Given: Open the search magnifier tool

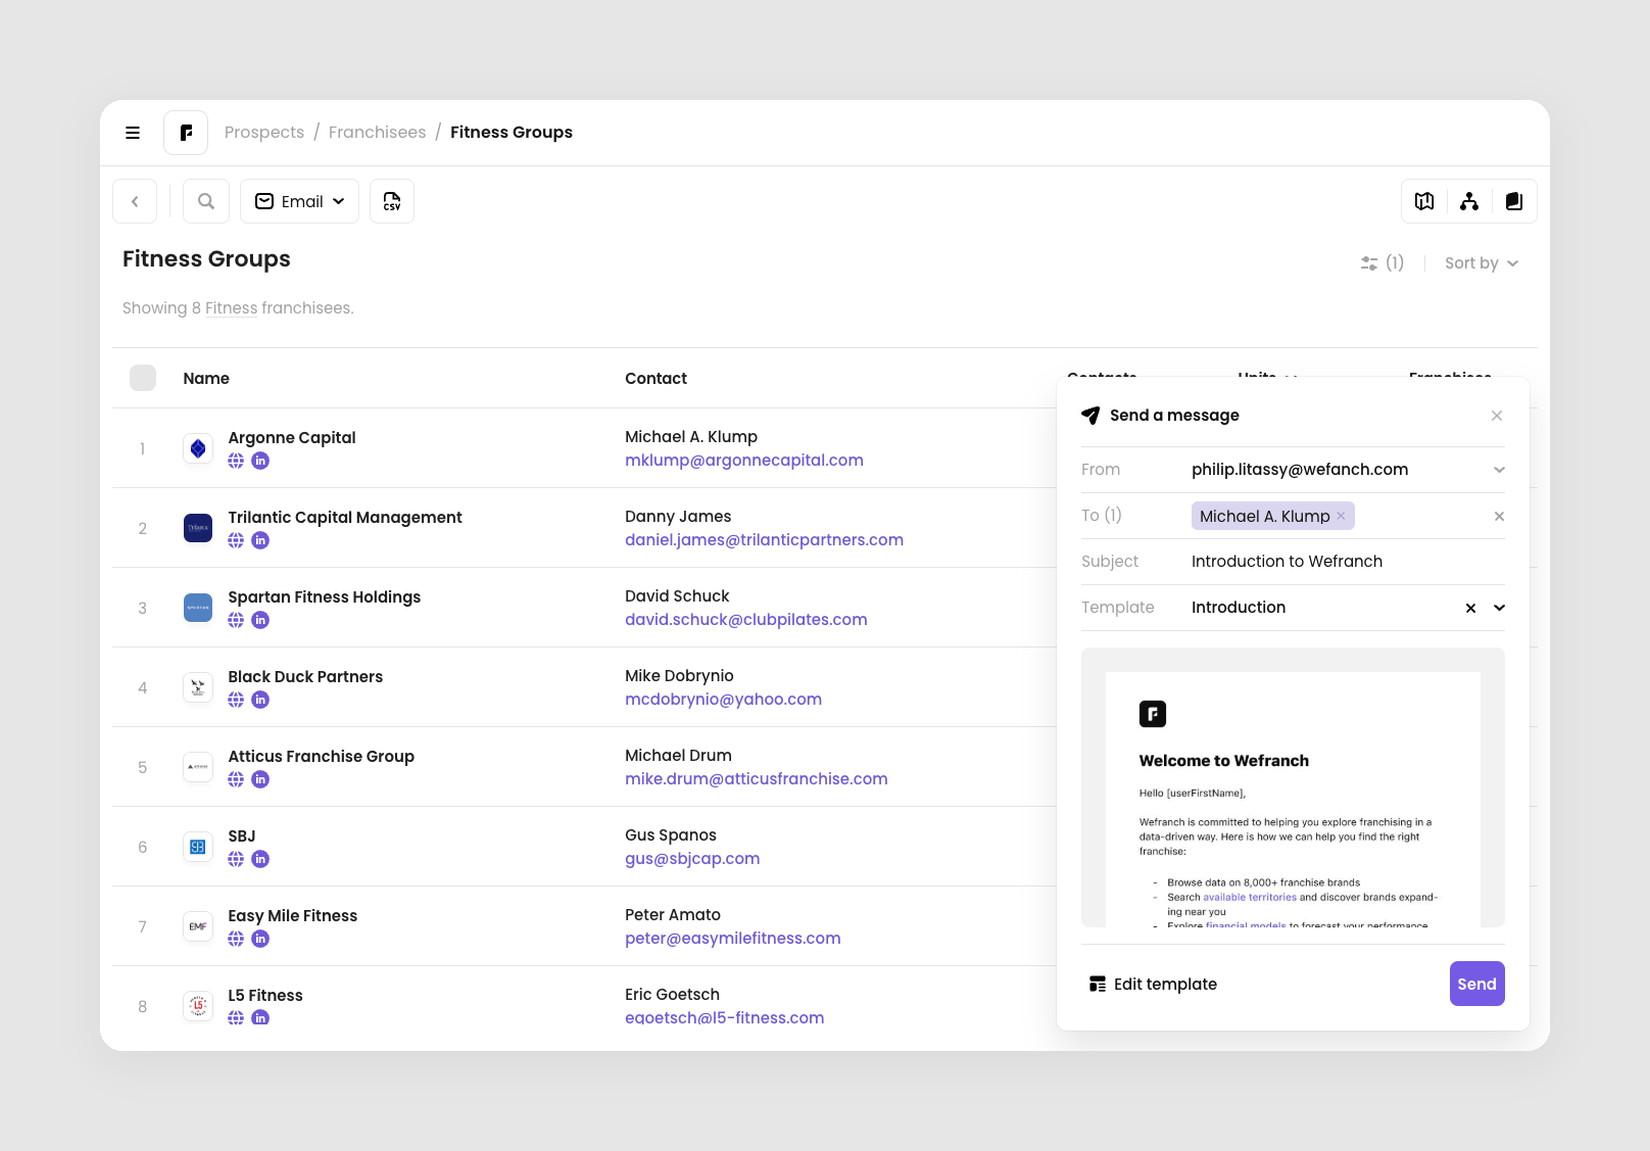Looking at the screenshot, I should coord(206,201).
